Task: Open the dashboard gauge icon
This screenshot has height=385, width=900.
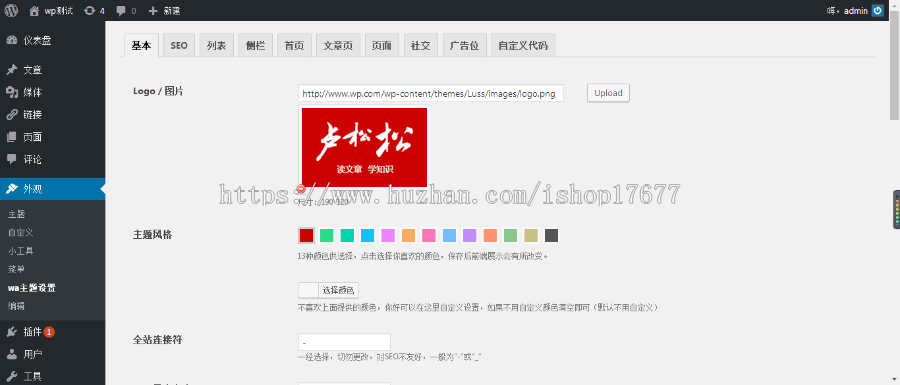Action: point(11,40)
